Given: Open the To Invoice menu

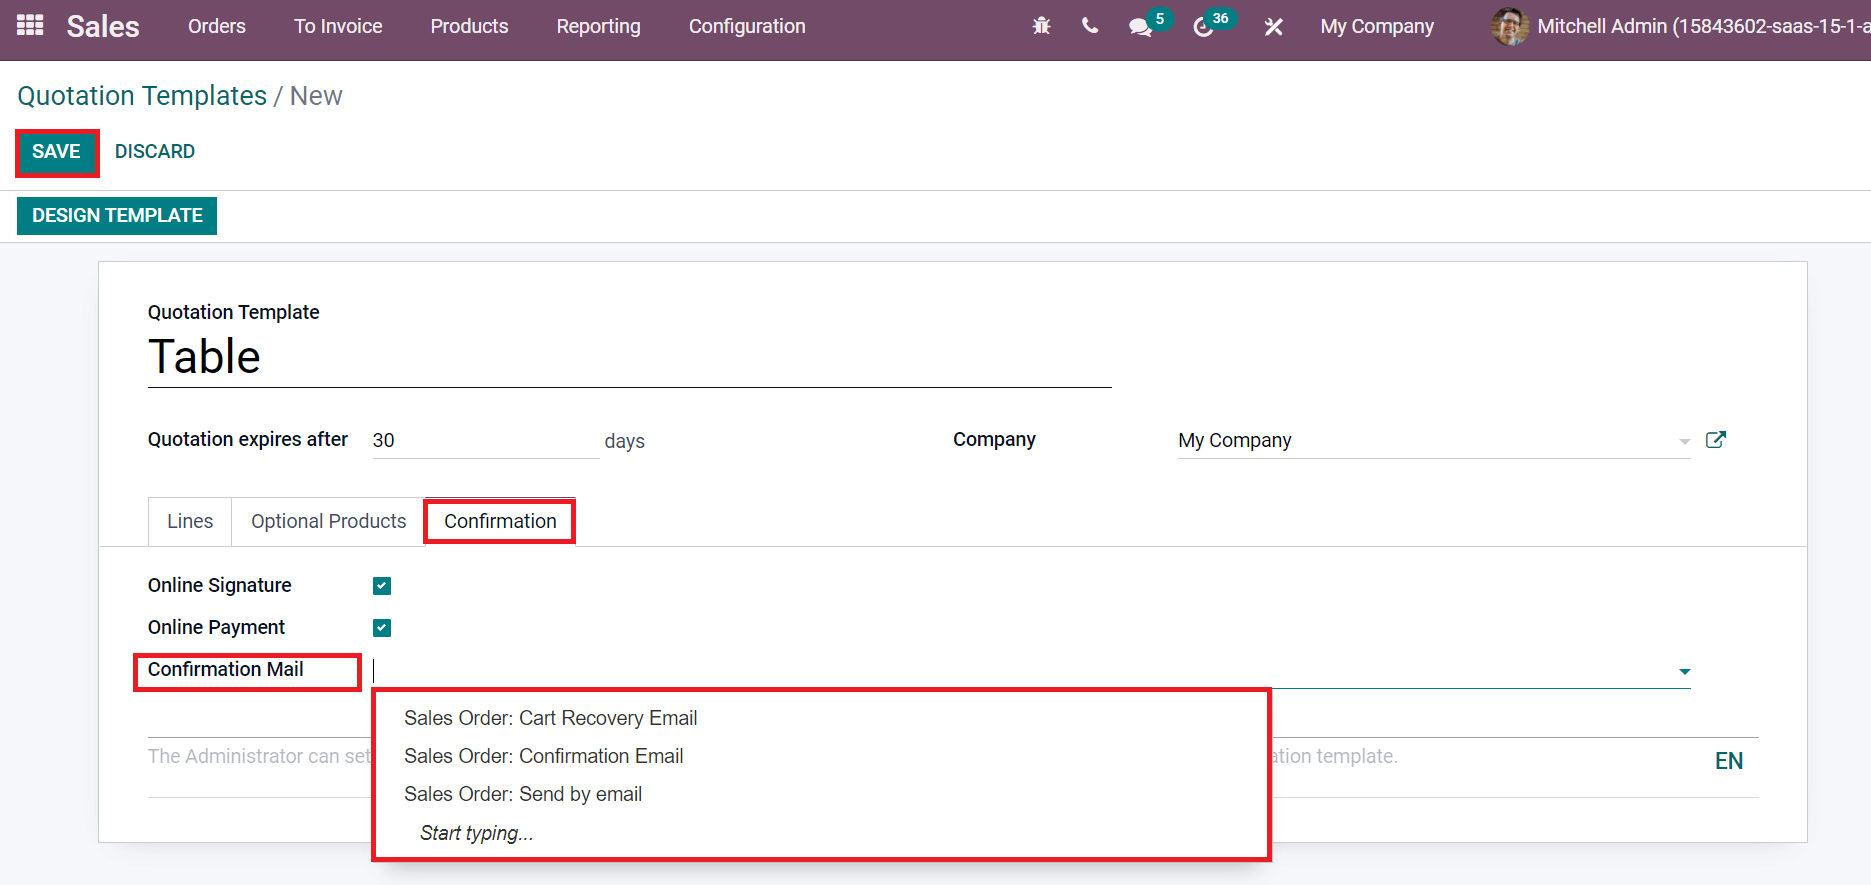Looking at the screenshot, I should 338,27.
